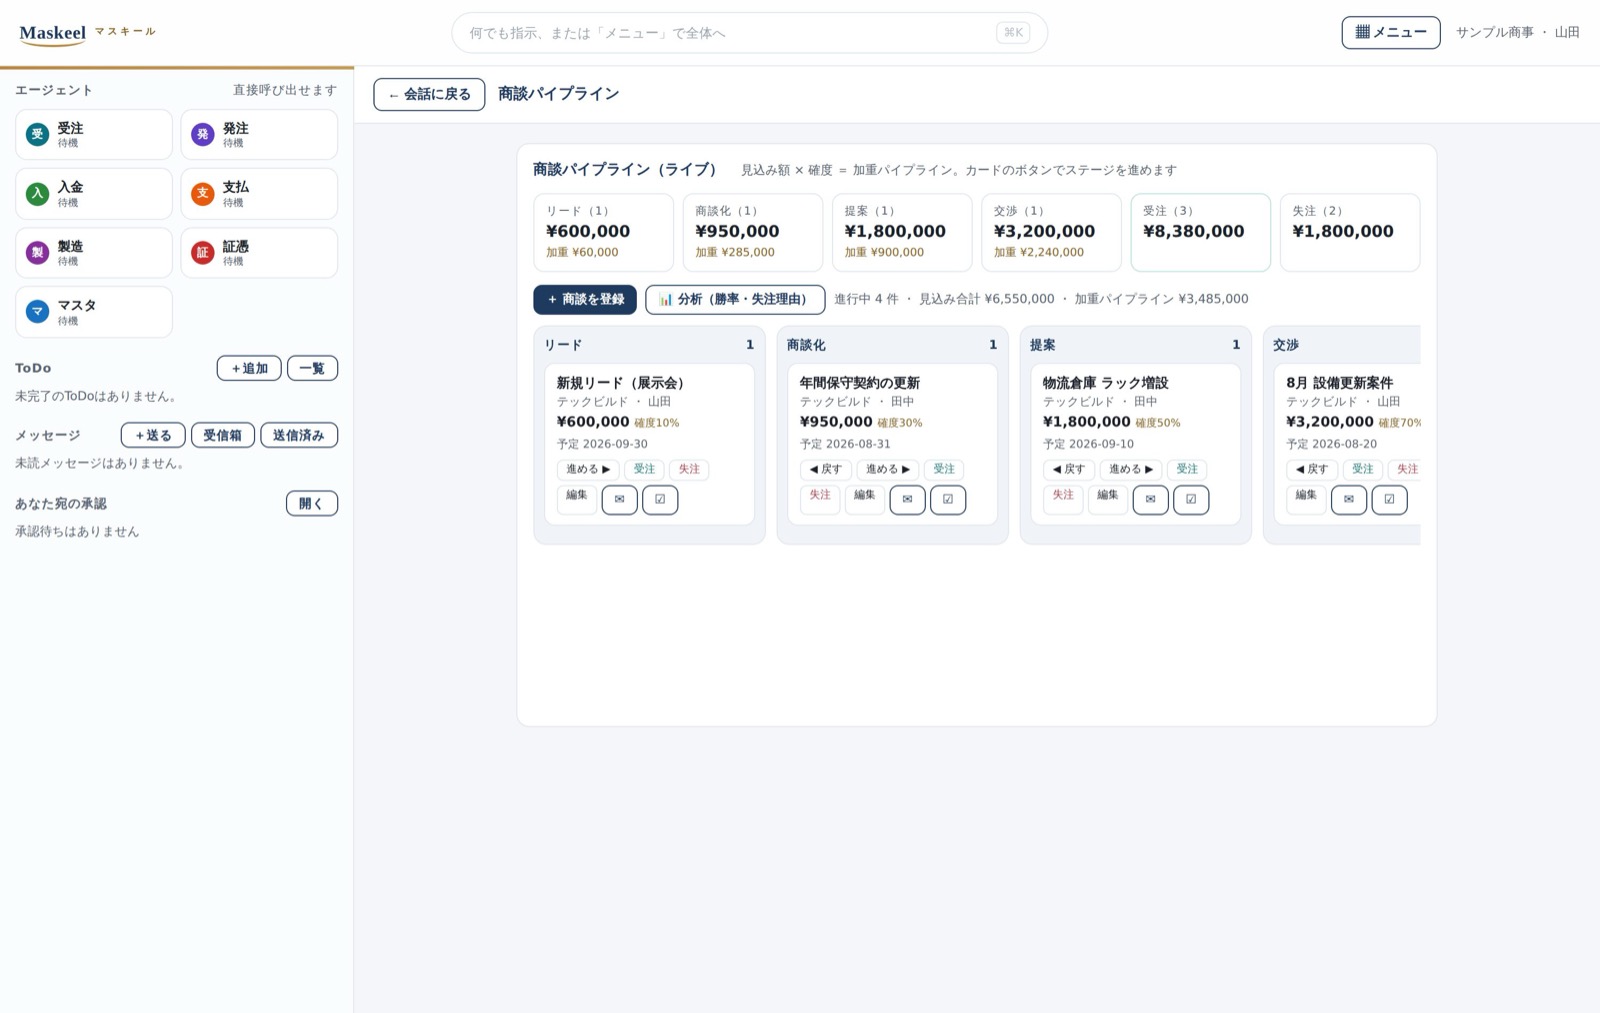1600x1013 pixels.
Task: Click 交渉 column header
Action: [x=1286, y=345]
